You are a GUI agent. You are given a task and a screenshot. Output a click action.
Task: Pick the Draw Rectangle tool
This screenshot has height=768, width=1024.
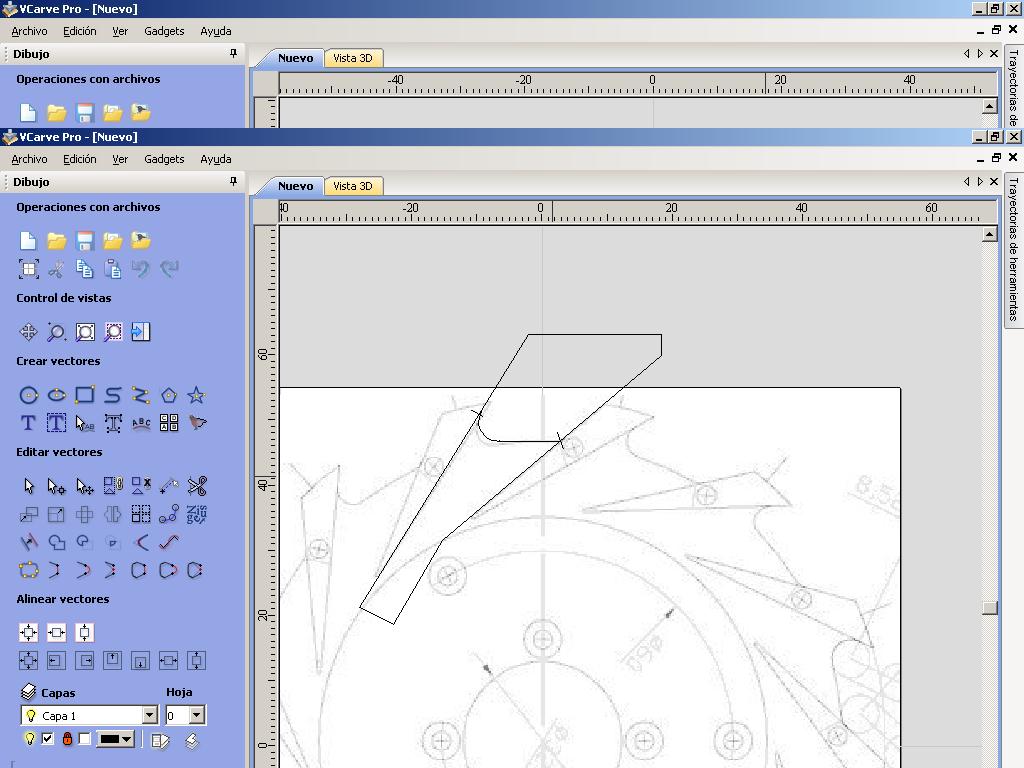tap(85, 395)
